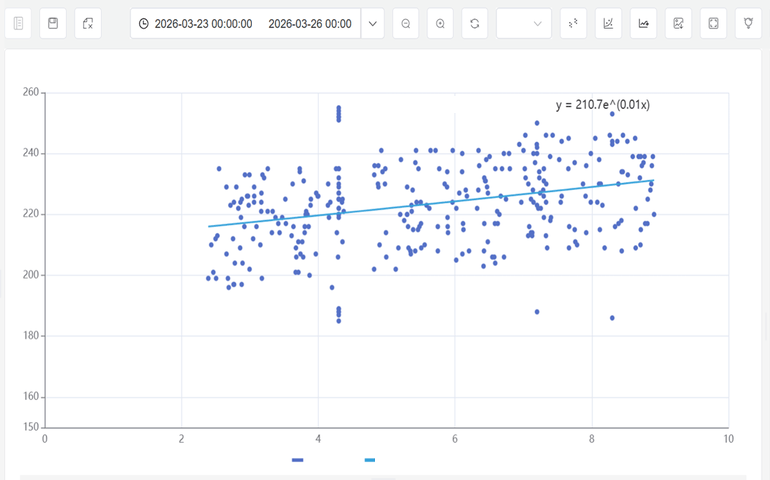Click the lightbulb icon in the toolbar
The image size is (770, 480).
click(749, 23)
